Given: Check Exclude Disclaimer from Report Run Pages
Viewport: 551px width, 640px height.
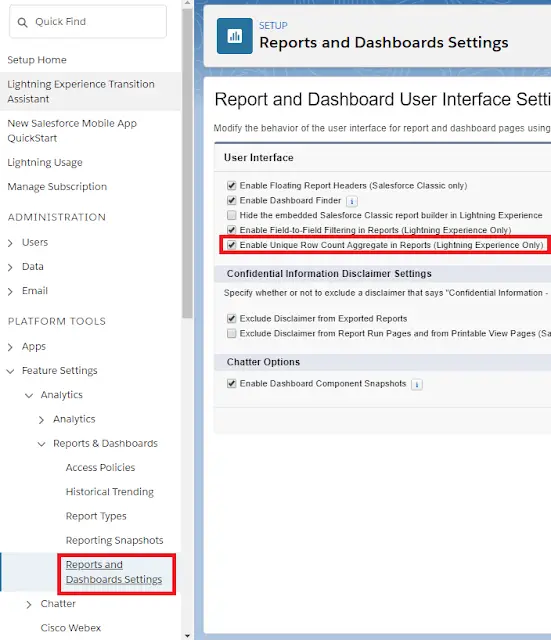Looking at the screenshot, I should coord(231,333).
